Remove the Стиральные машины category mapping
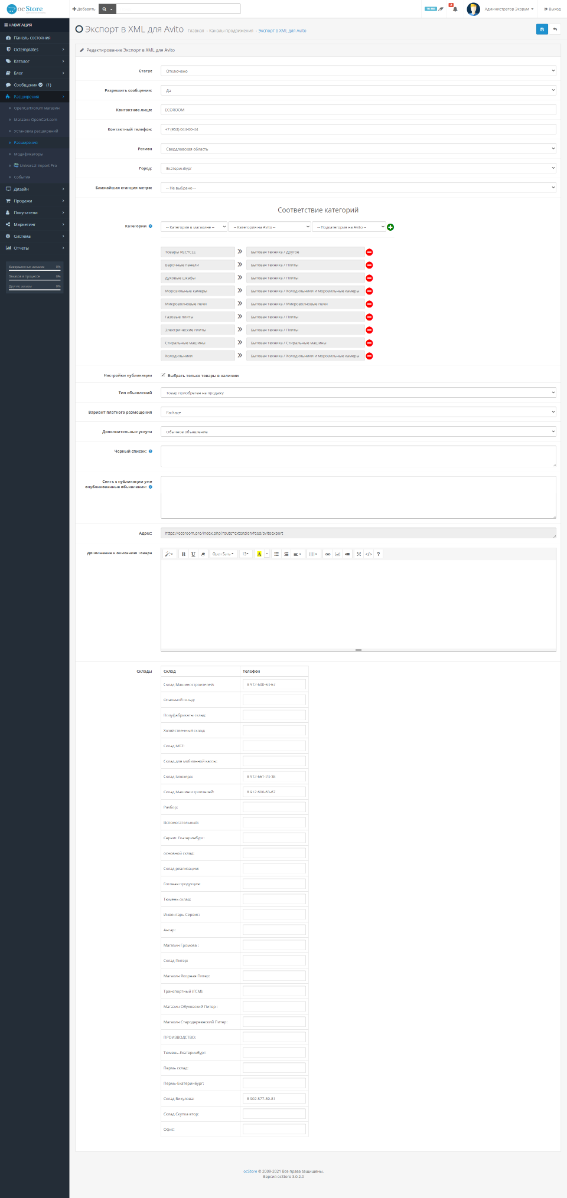The height and width of the screenshot is (1198, 567). pos(369,343)
